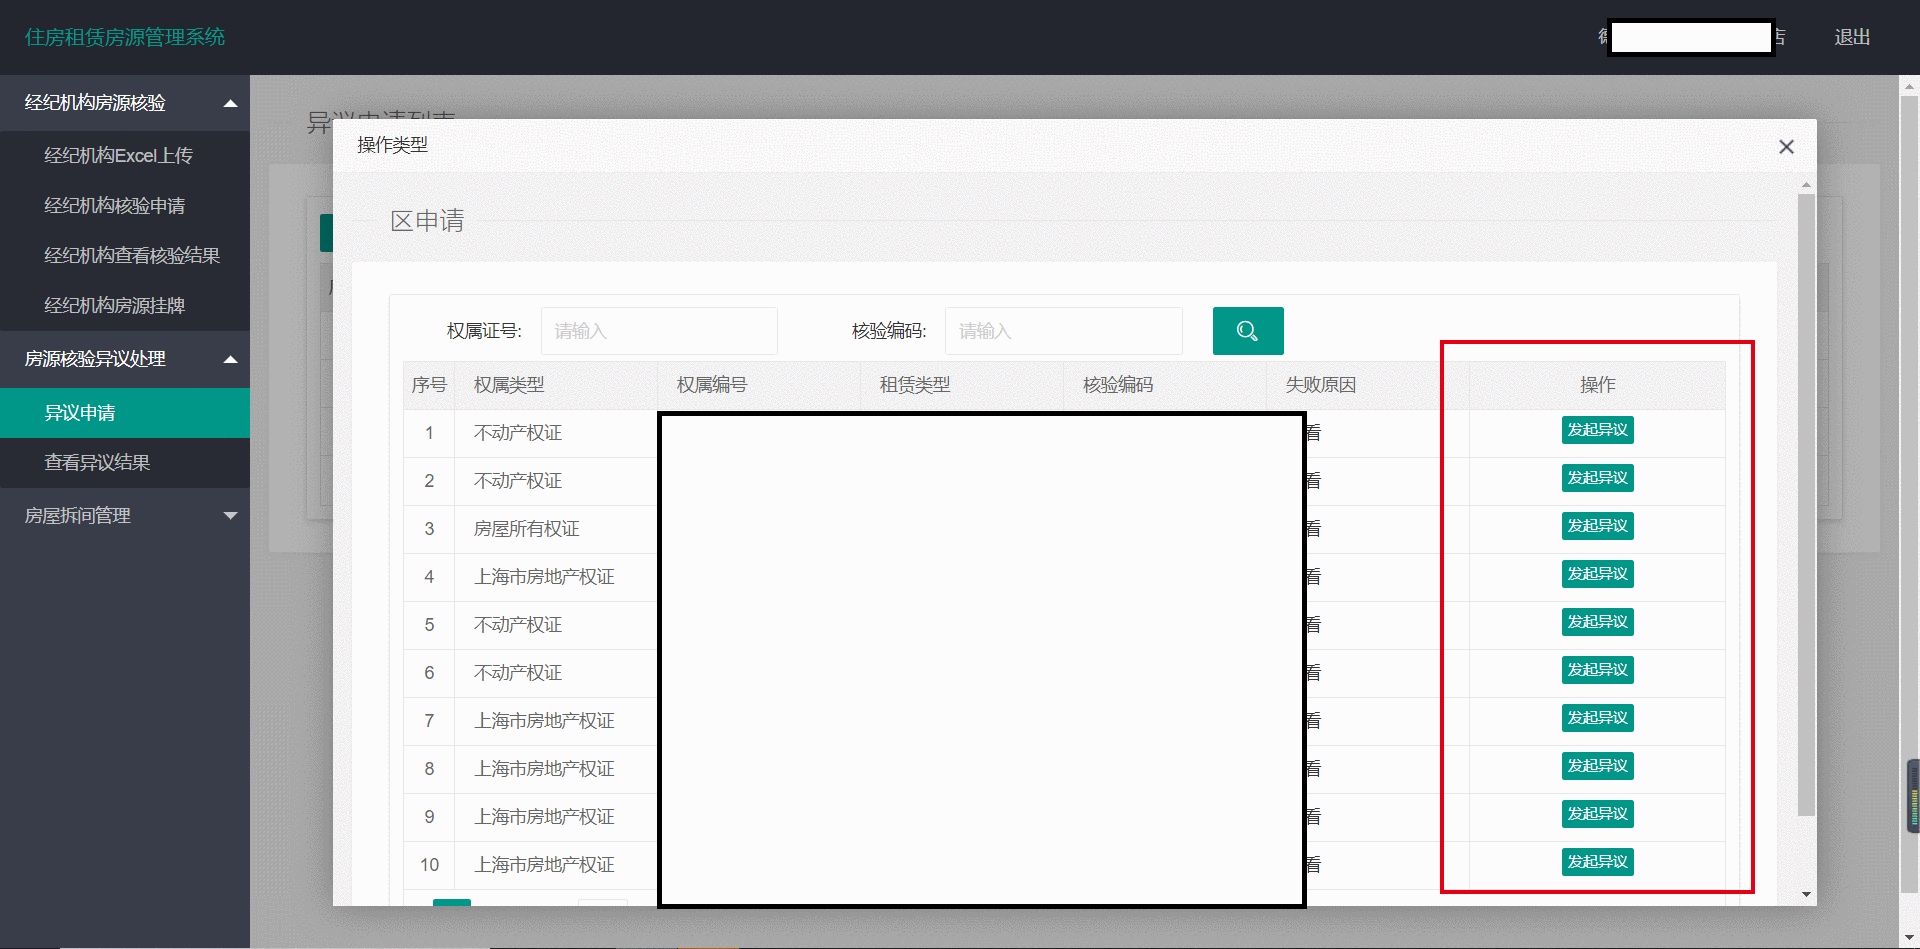Click 发起异议 for row 1

pos(1597,430)
